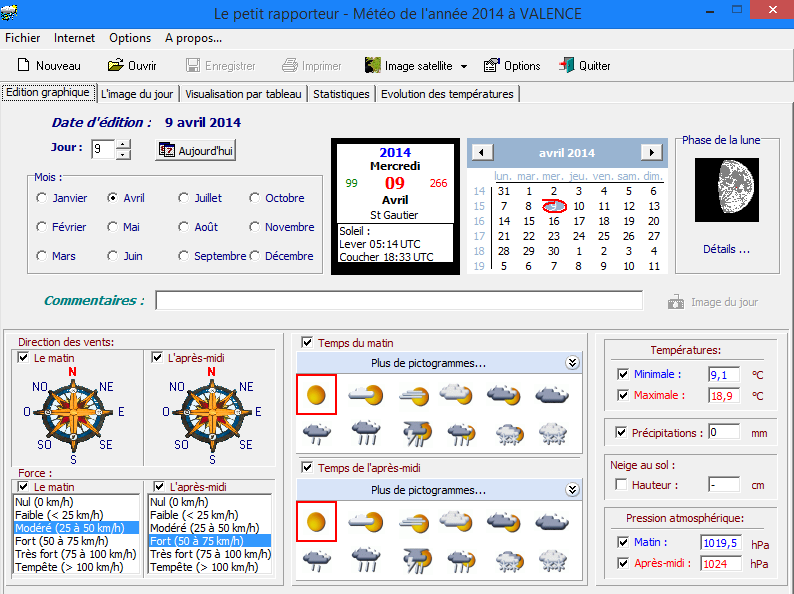Go to next month in calendar

point(652,152)
